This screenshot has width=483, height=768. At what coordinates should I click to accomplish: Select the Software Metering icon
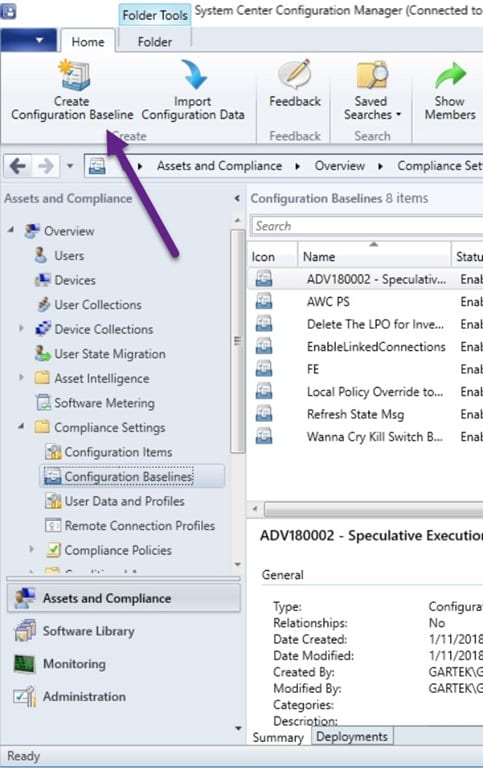pos(43,403)
